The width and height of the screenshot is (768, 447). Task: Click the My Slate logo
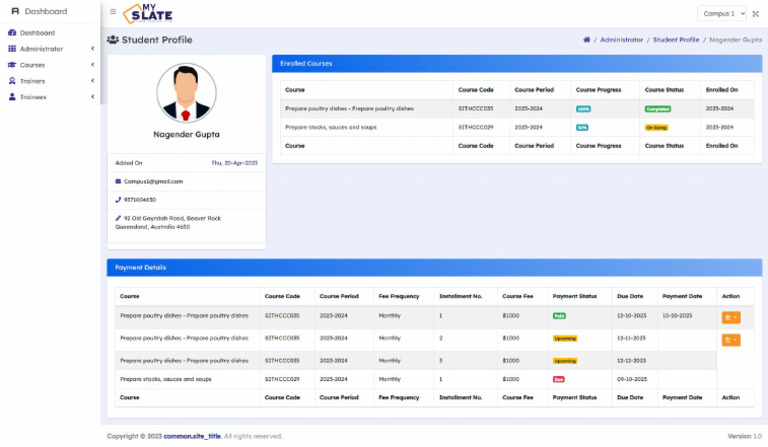pyautogui.click(x=147, y=13)
